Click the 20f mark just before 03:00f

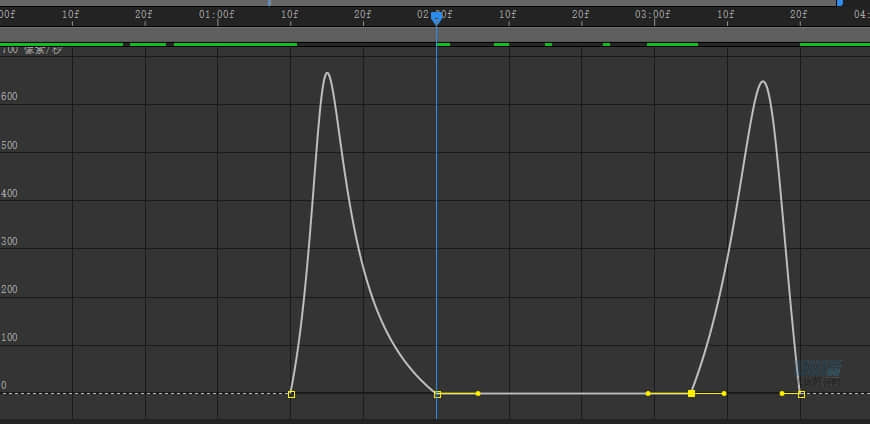click(580, 15)
